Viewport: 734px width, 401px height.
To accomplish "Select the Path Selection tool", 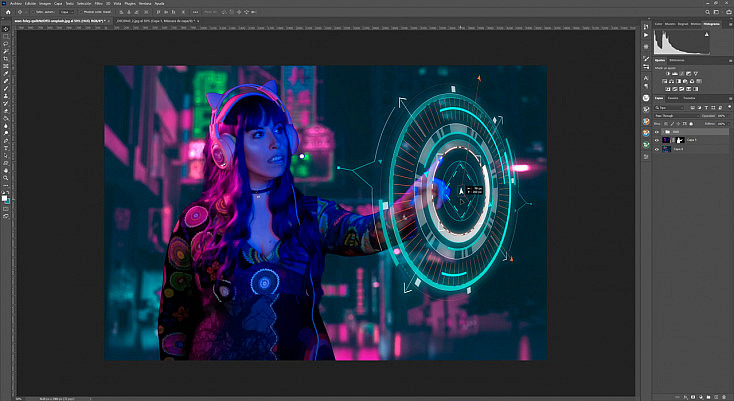I will coord(6,155).
